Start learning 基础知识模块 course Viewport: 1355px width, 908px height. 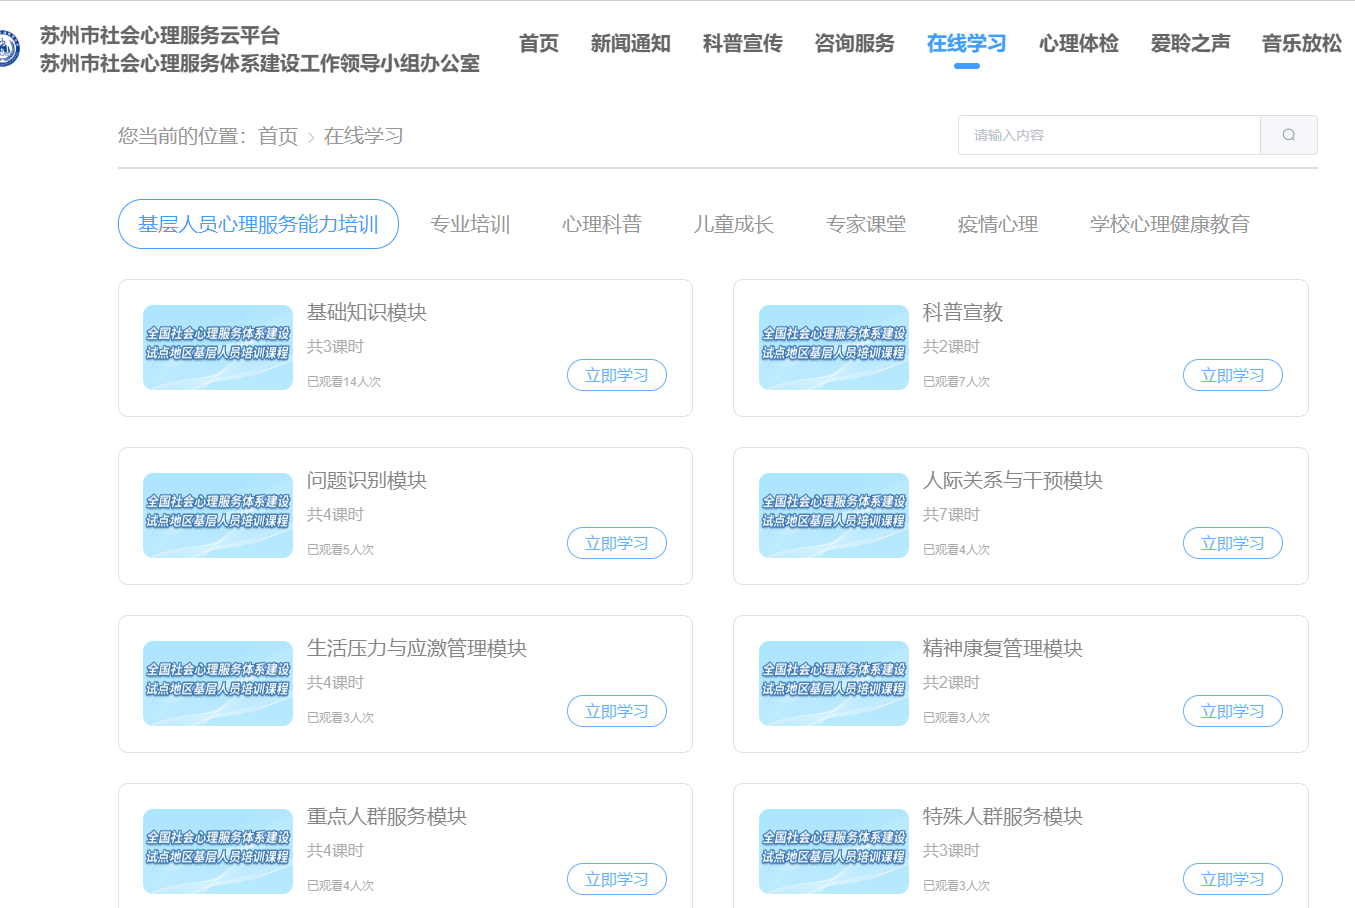616,375
